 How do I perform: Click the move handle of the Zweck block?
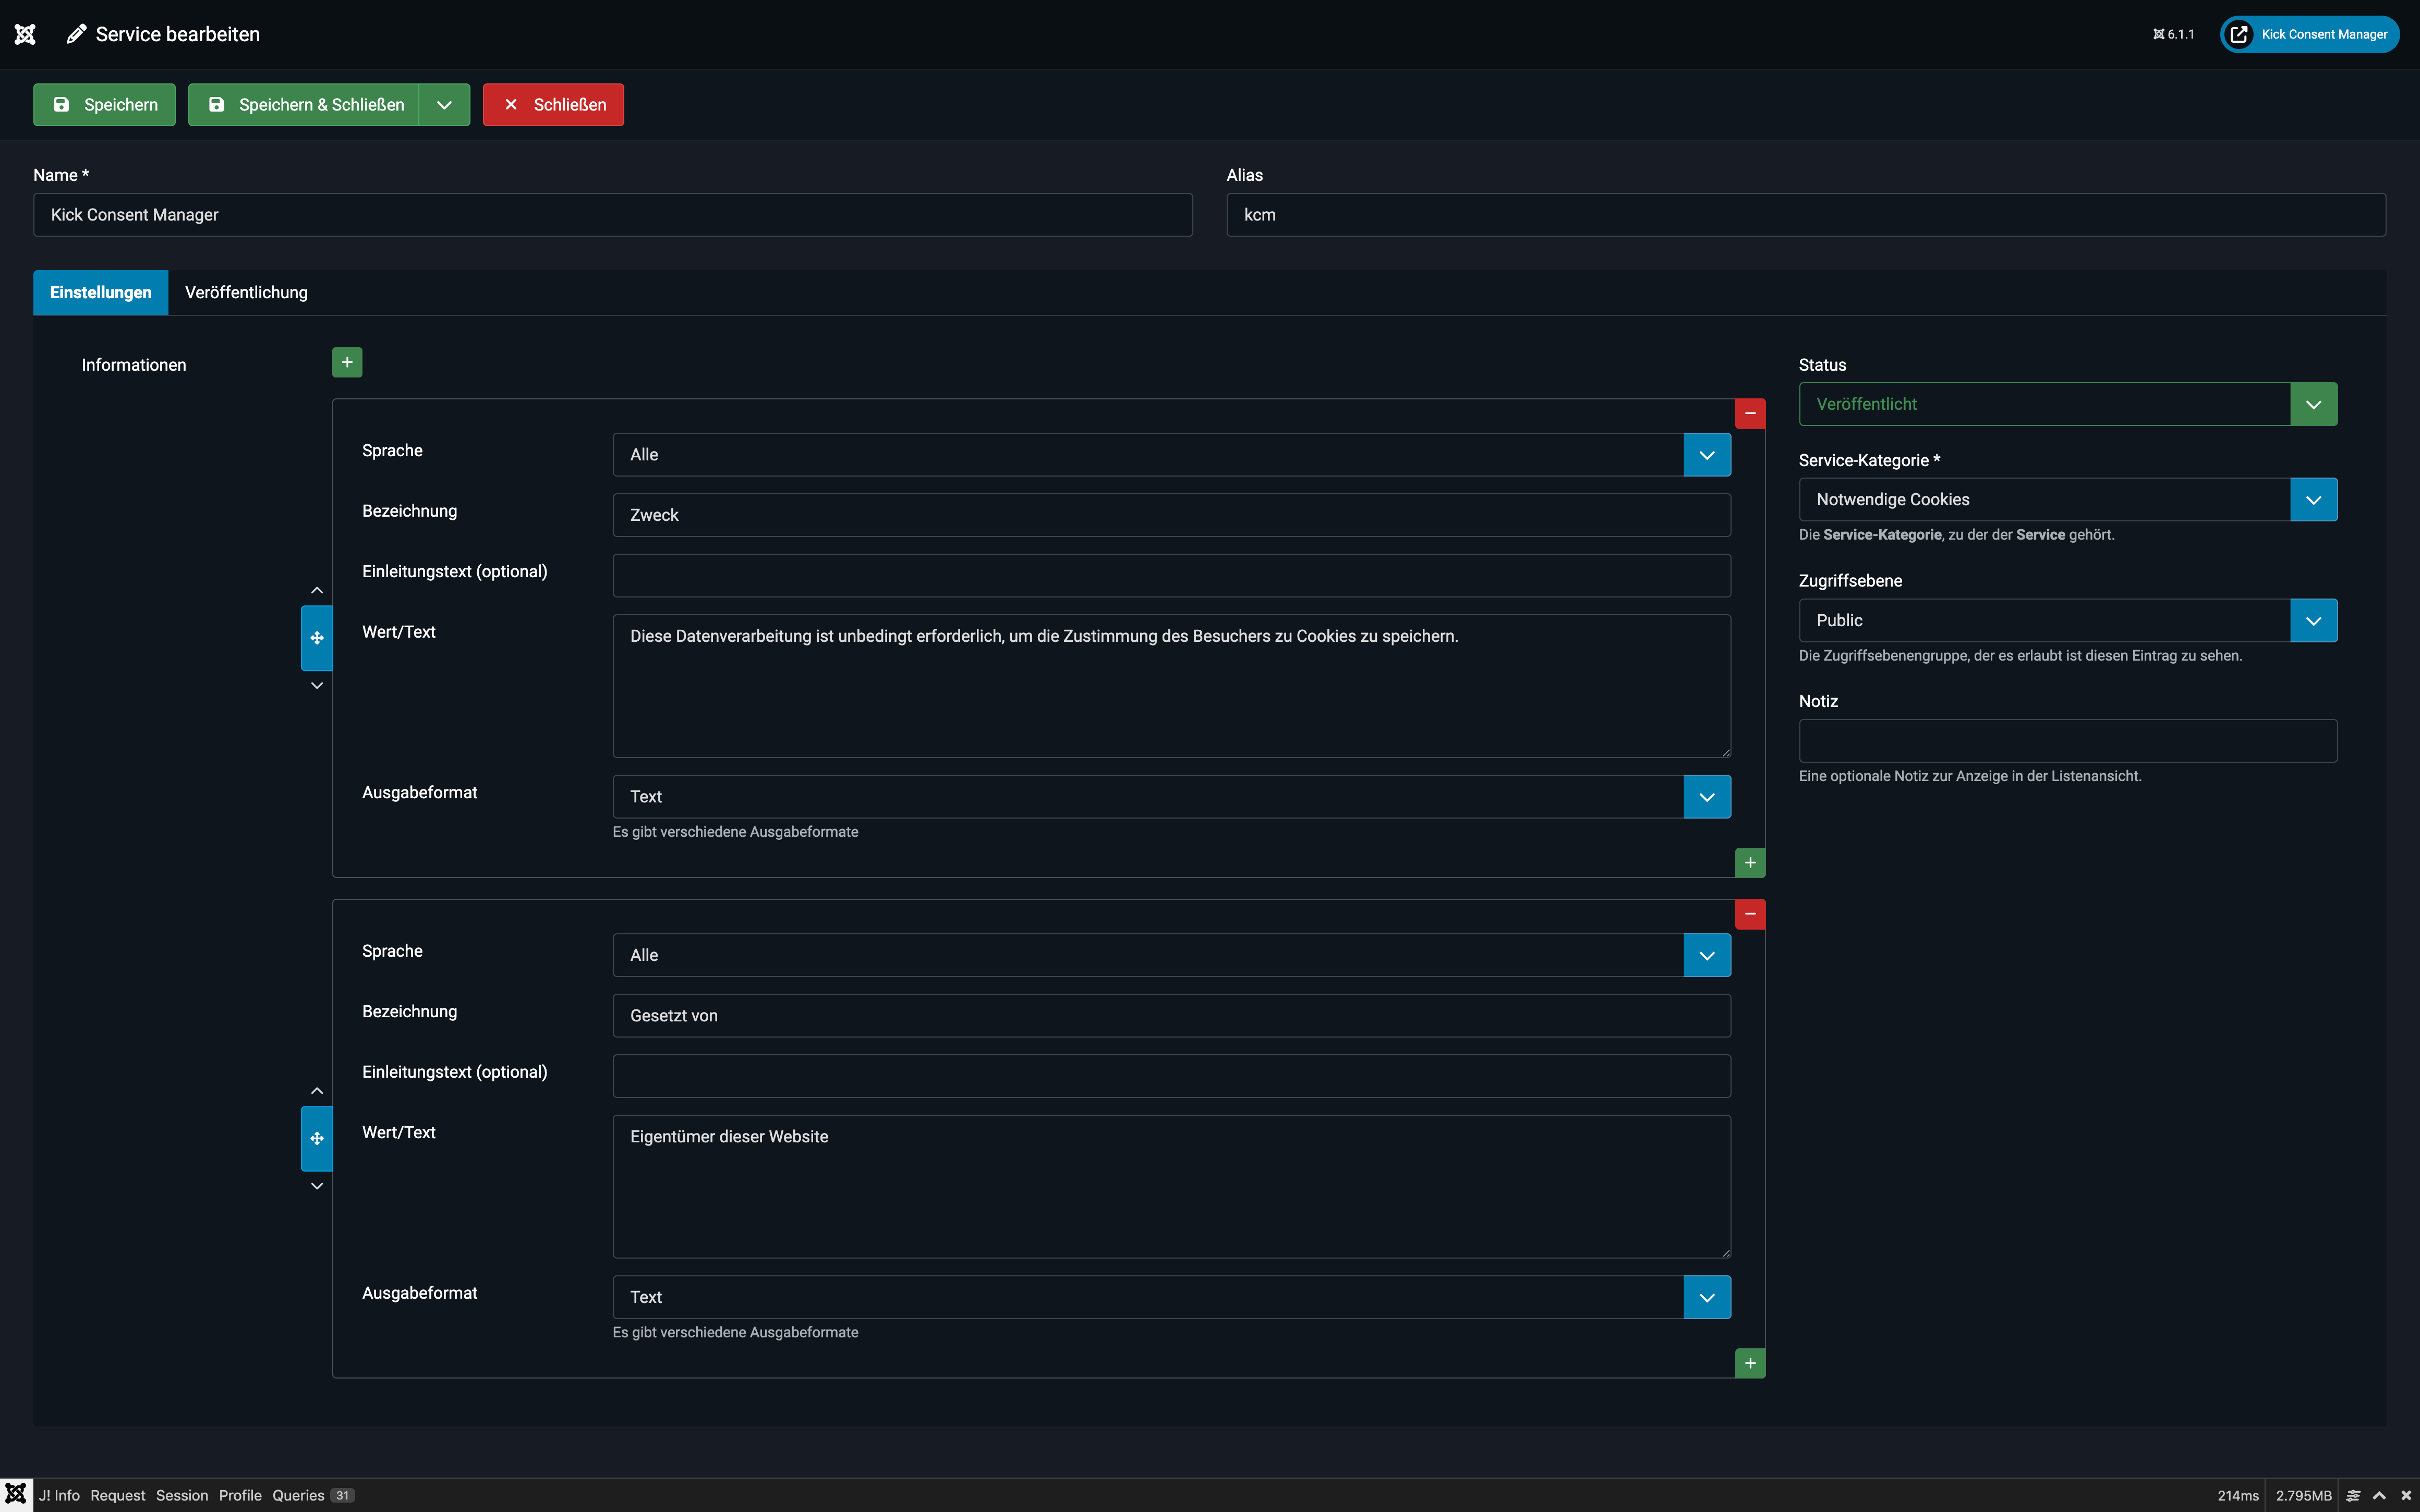click(317, 638)
